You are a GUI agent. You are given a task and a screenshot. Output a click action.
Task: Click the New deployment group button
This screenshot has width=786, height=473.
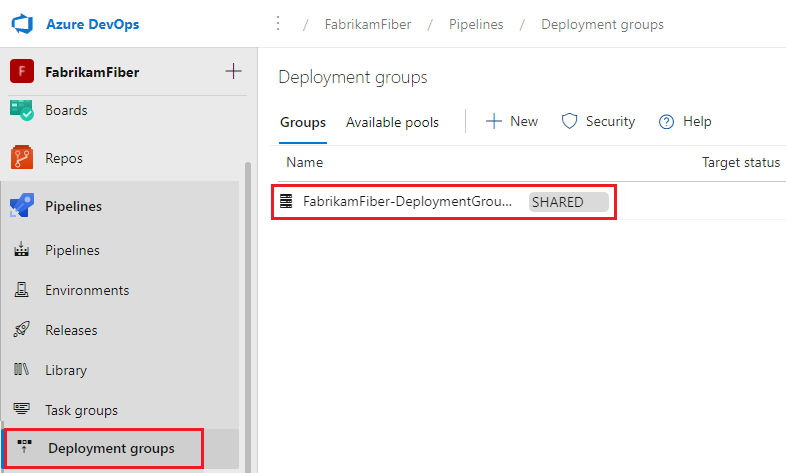point(512,121)
